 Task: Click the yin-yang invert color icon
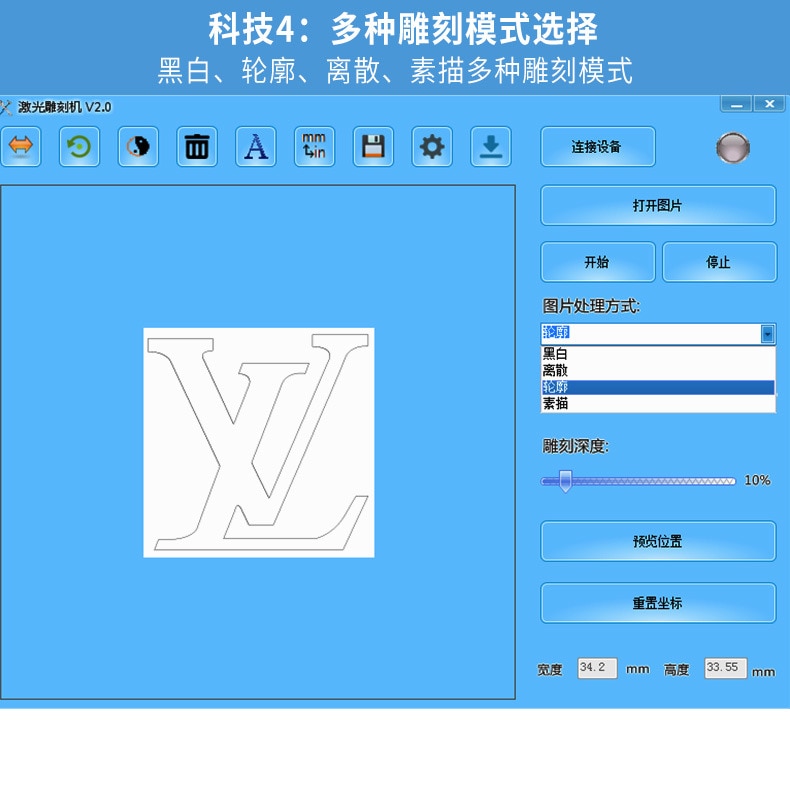pos(138,147)
